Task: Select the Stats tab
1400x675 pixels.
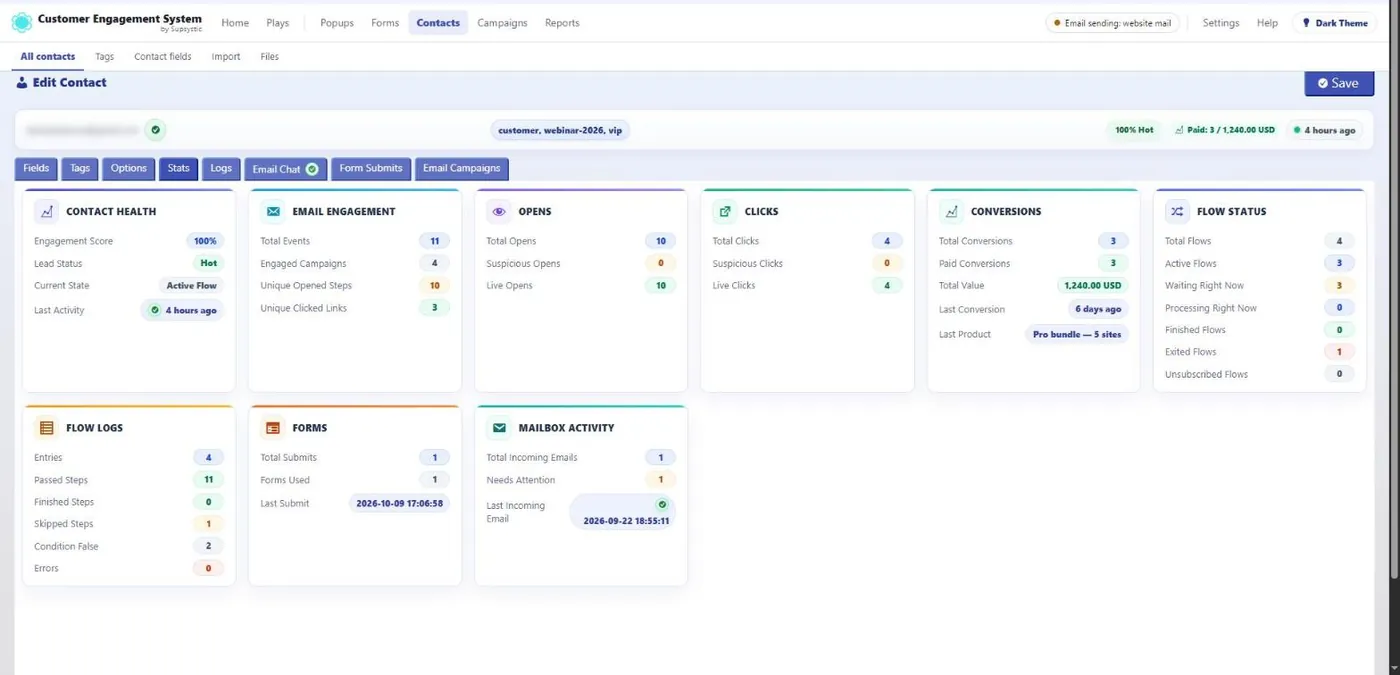Action: [179, 169]
